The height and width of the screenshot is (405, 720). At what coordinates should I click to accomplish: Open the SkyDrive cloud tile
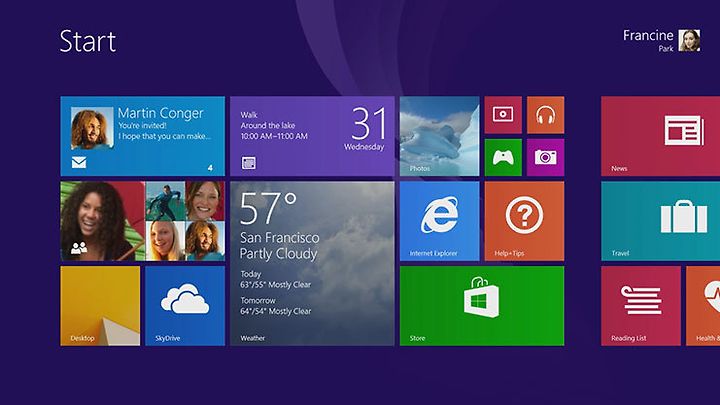(185, 306)
